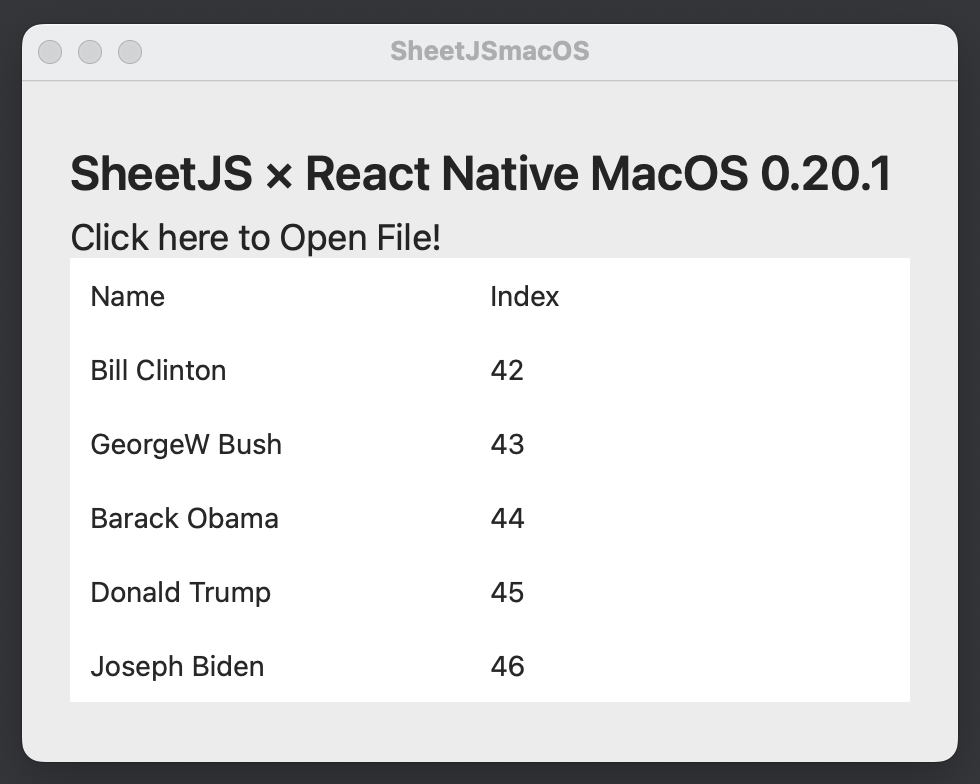Viewport: 980px width, 784px height.
Task: Click the index value 45
Action: click(507, 593)
